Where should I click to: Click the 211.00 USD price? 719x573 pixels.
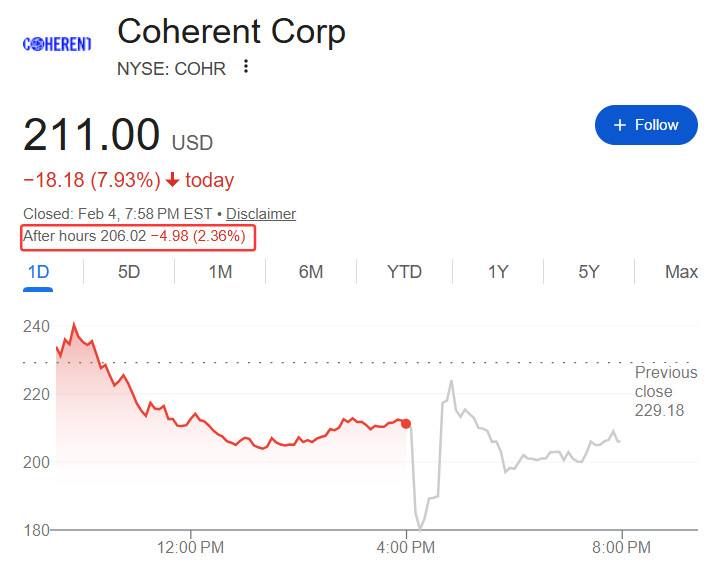[x=118, y=136]
